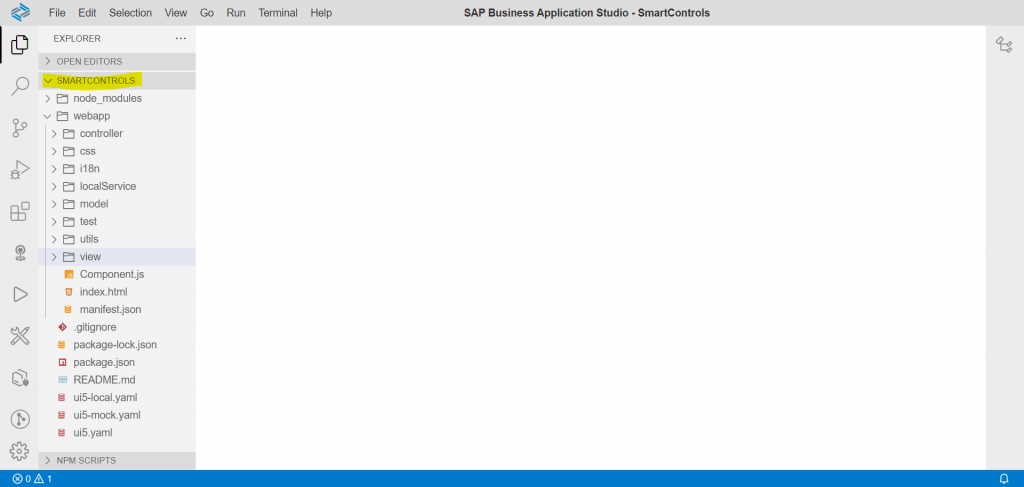Expand the view folder
Viewport: 1024px width, 487px height.
click(117, 257)
